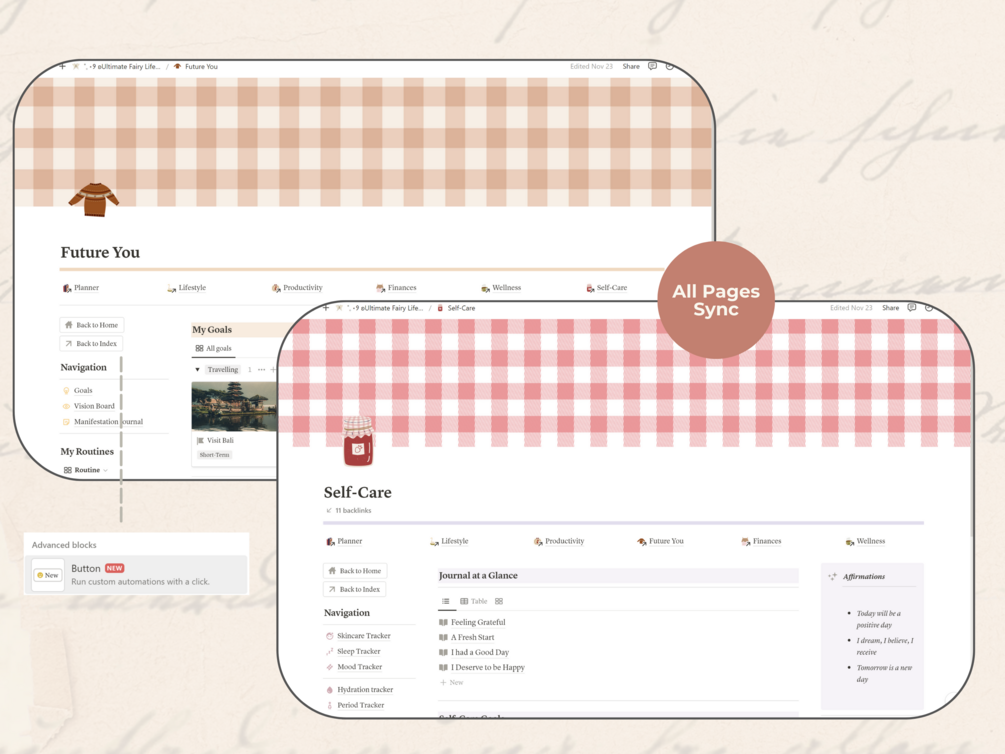Click Share in Self-Care window
The height and width of the screenshot is (754, 1005).
point(891,308)
